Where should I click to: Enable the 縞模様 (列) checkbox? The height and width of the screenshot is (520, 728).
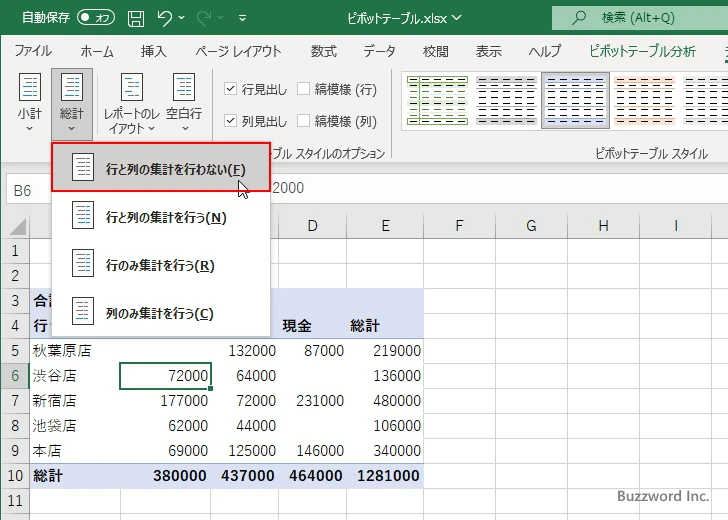point(303,121)
